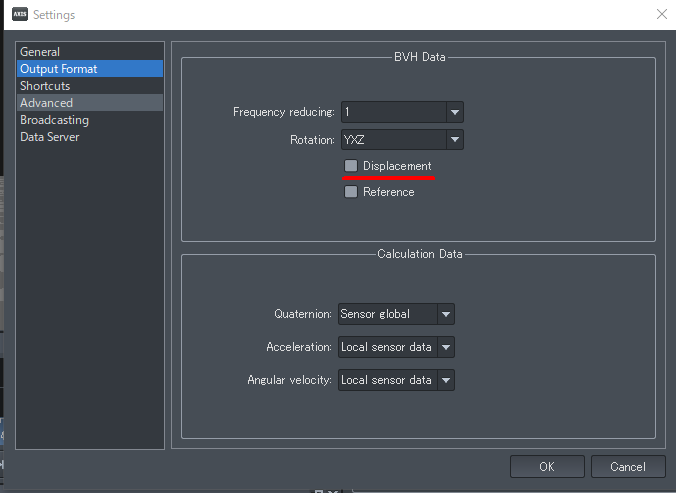Tick the Reference checkbox
This screenshot has height=493, width=676.
pyautogui.click(x=351, y=192)
